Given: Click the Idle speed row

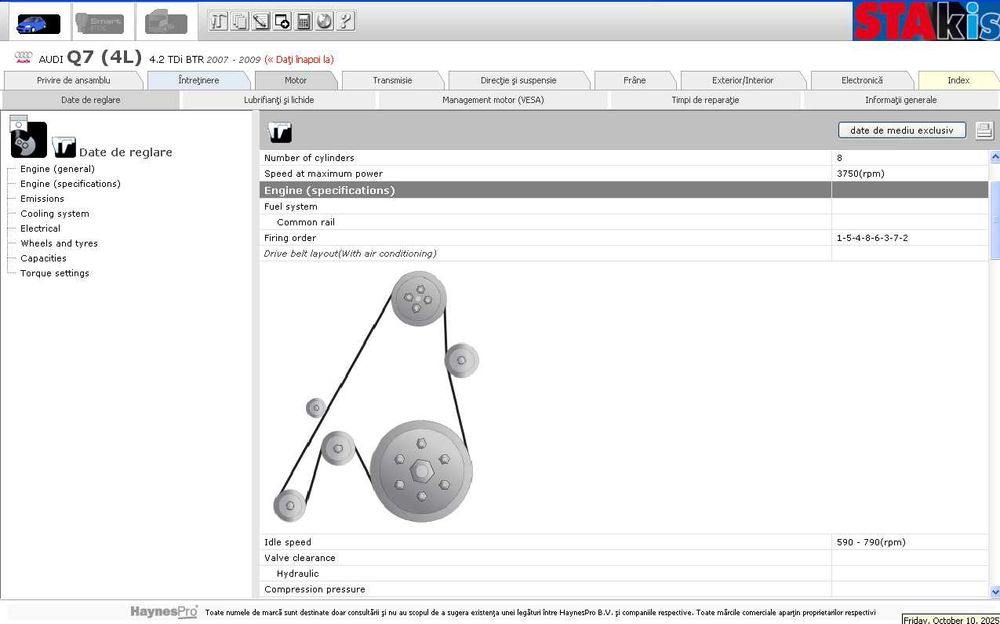Looking at the screenshot, I should [624, 542].
